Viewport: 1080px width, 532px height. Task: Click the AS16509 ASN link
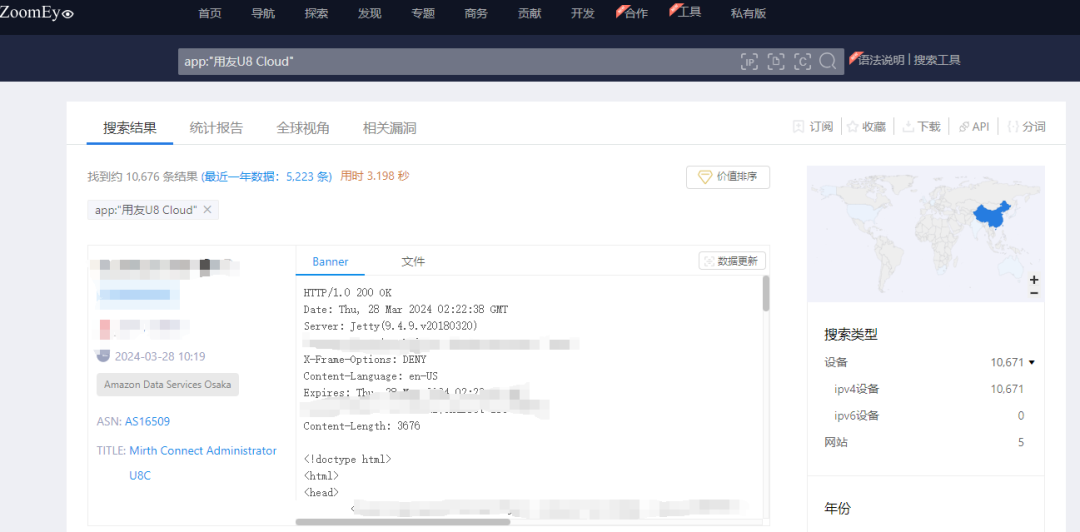[147, 421]
